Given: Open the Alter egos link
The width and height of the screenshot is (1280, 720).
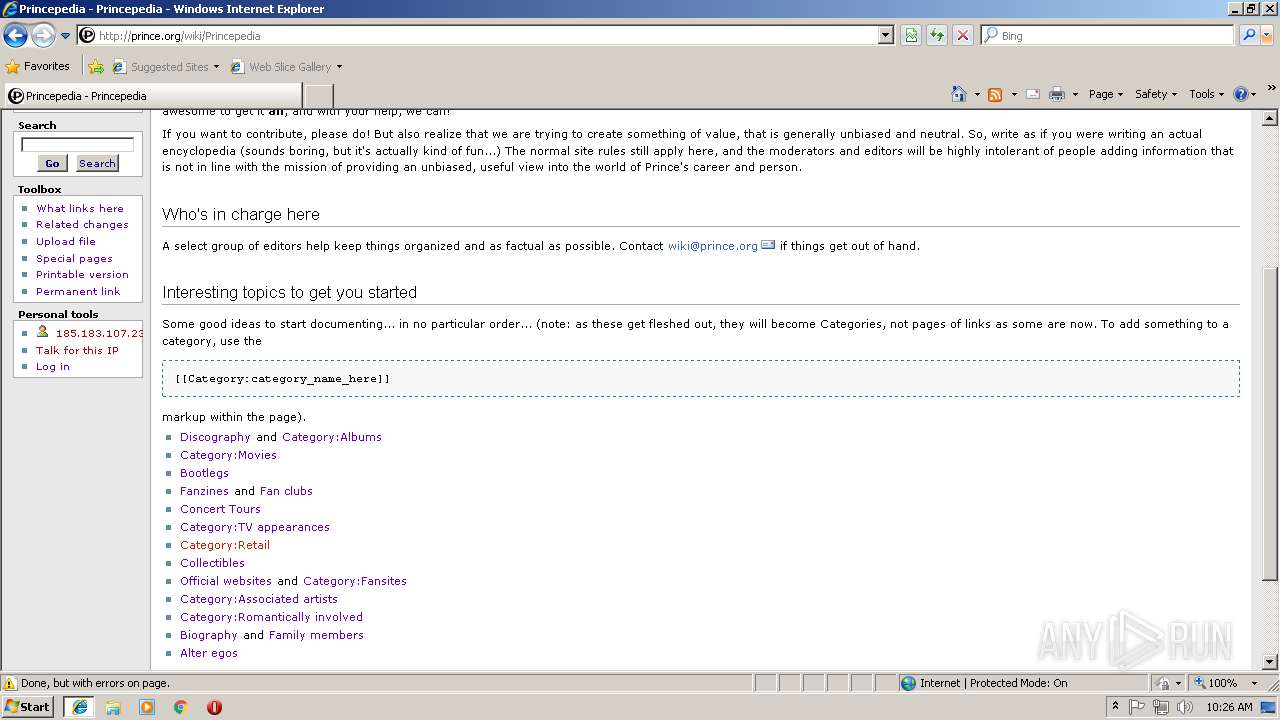Looking at the screenshot, I should (x=209, y=653).
